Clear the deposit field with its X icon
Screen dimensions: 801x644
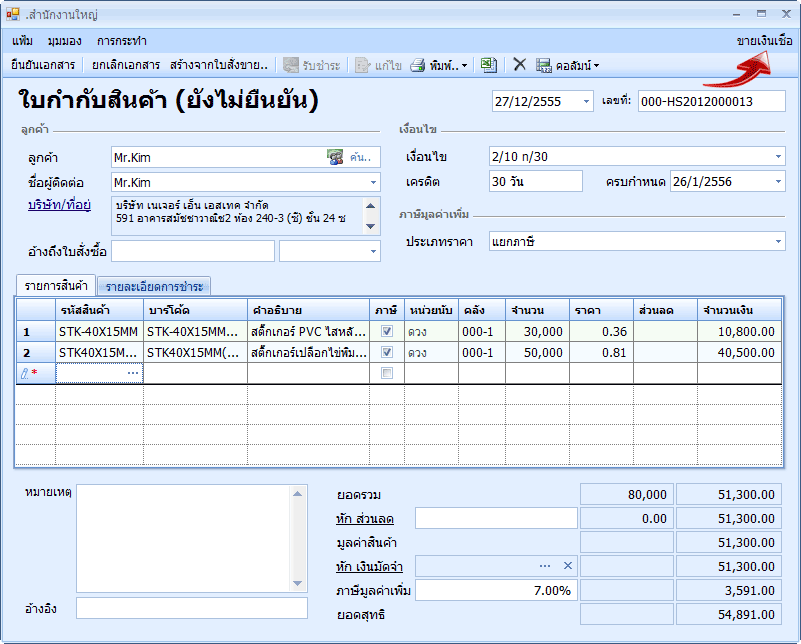pos(567,566)
